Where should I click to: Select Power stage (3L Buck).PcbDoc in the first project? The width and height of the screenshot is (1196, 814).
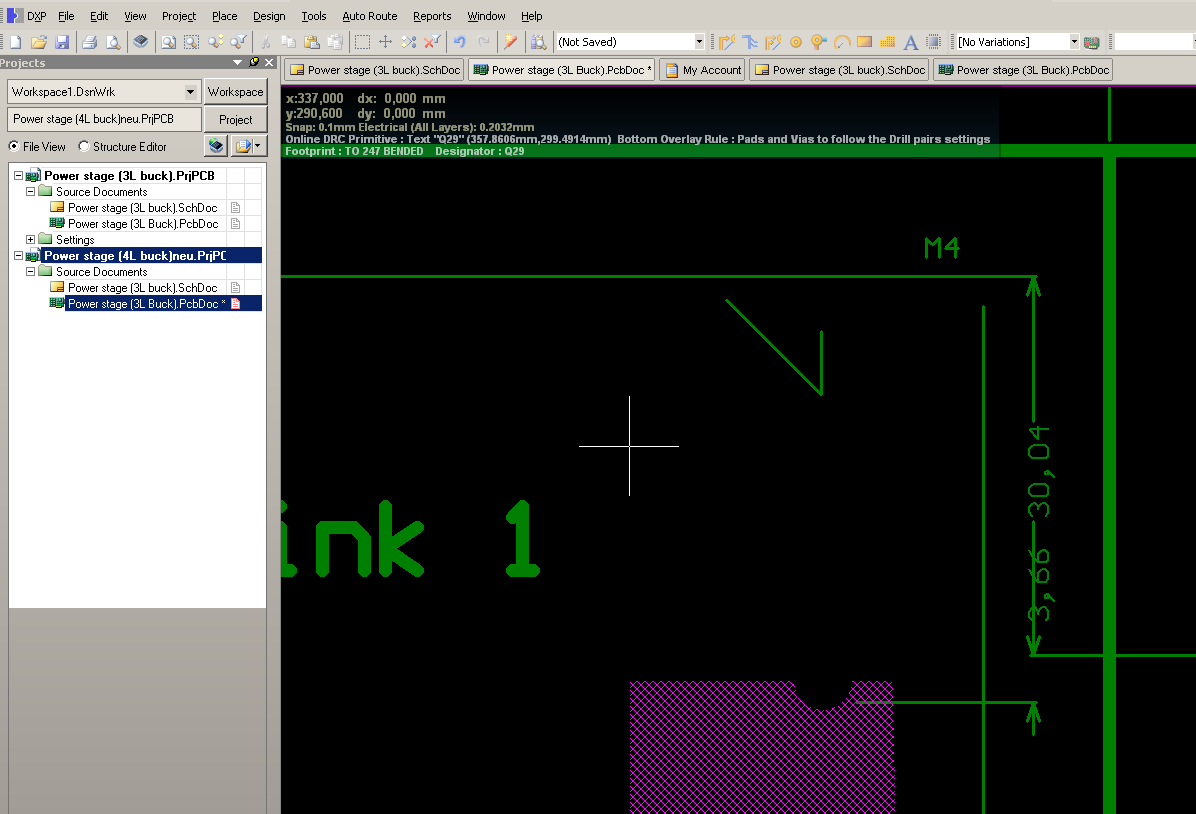tap(143, 224)
